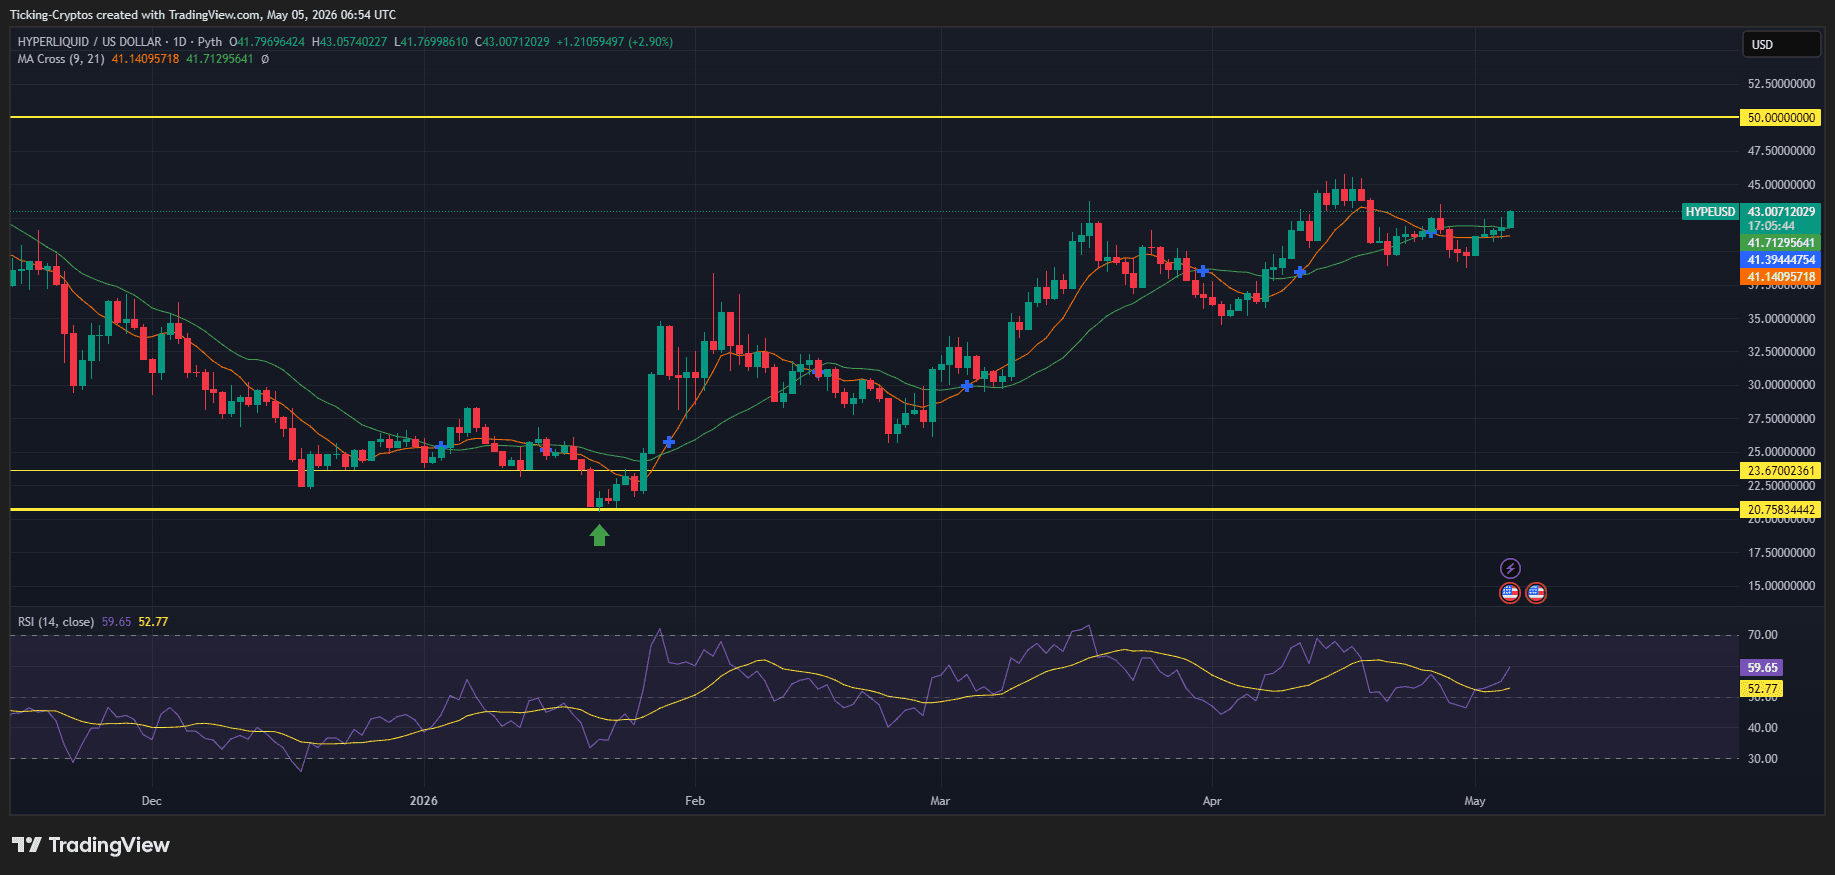The height and width of the screenshot is (875, 1835).
Task: Click the orange 41.14095718 price scale label
Action: click(x=1781, y=277)
